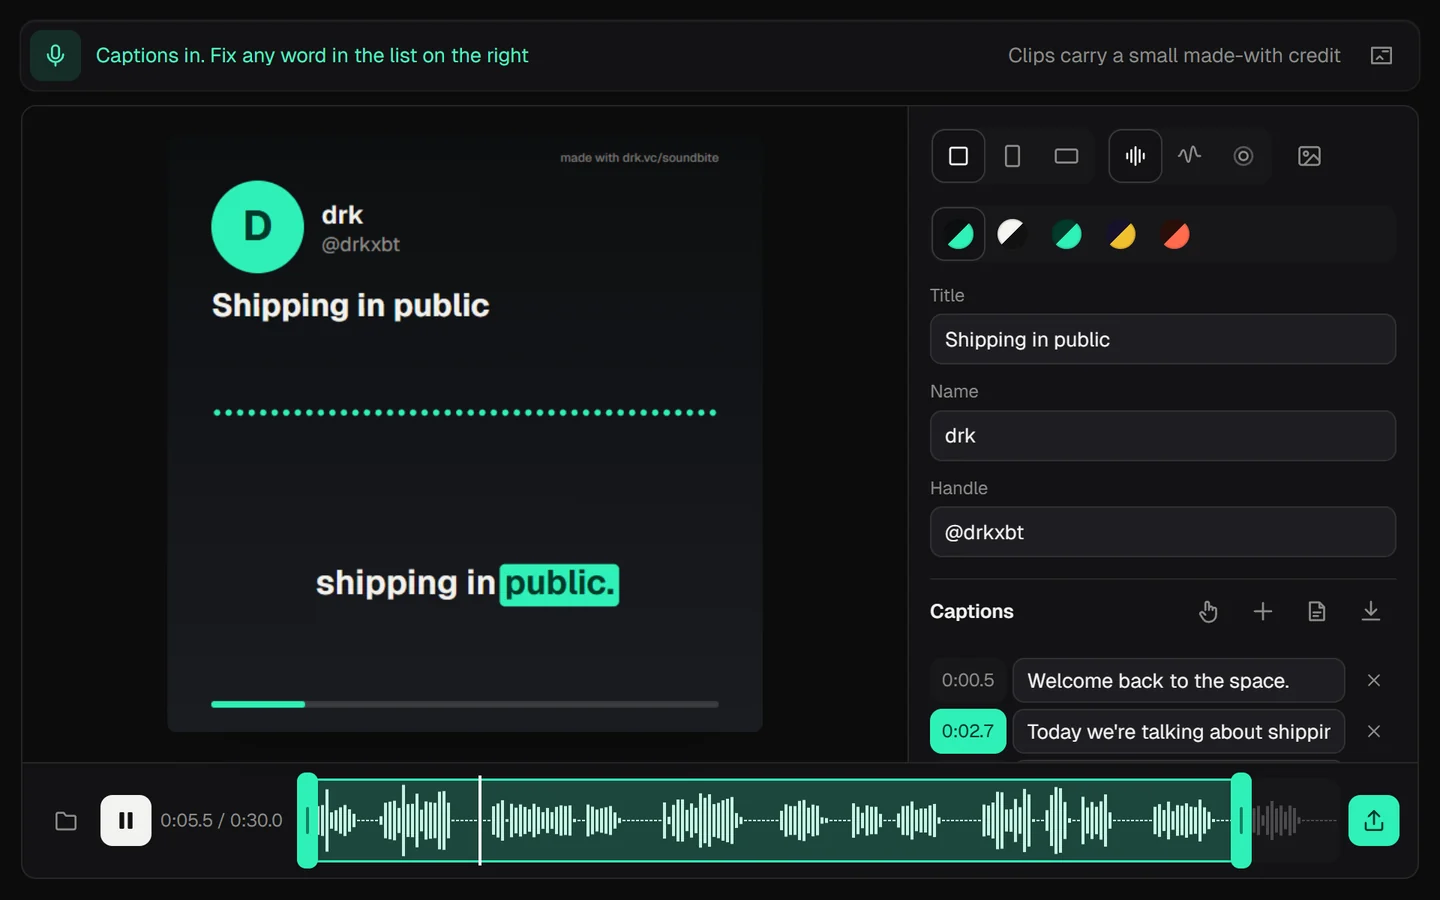Focus the Handle field containing "@drkxbt"
Image resolution: width=1440 pixels, height=900 pixels.
click(1163, 532)
